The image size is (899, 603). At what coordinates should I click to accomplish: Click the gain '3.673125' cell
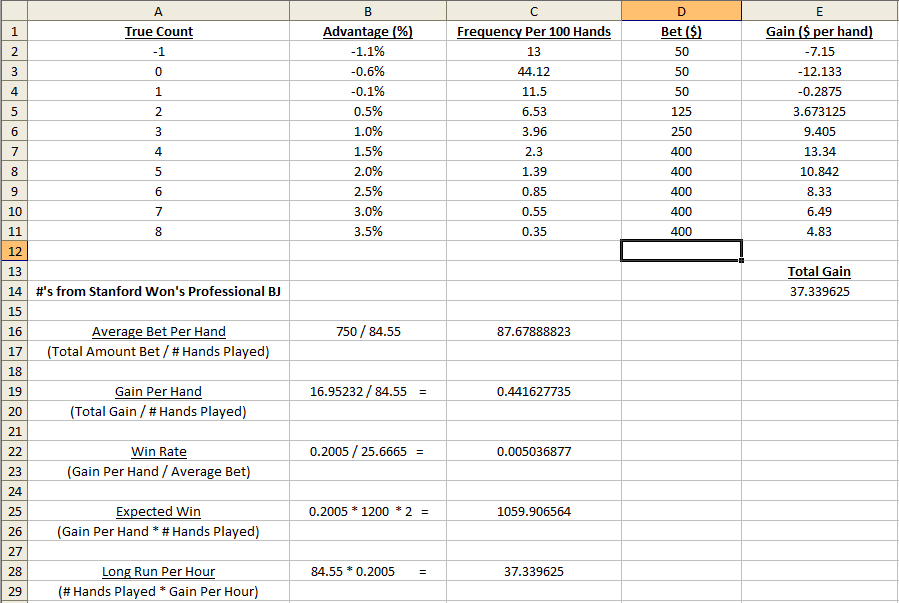[819, 112]
